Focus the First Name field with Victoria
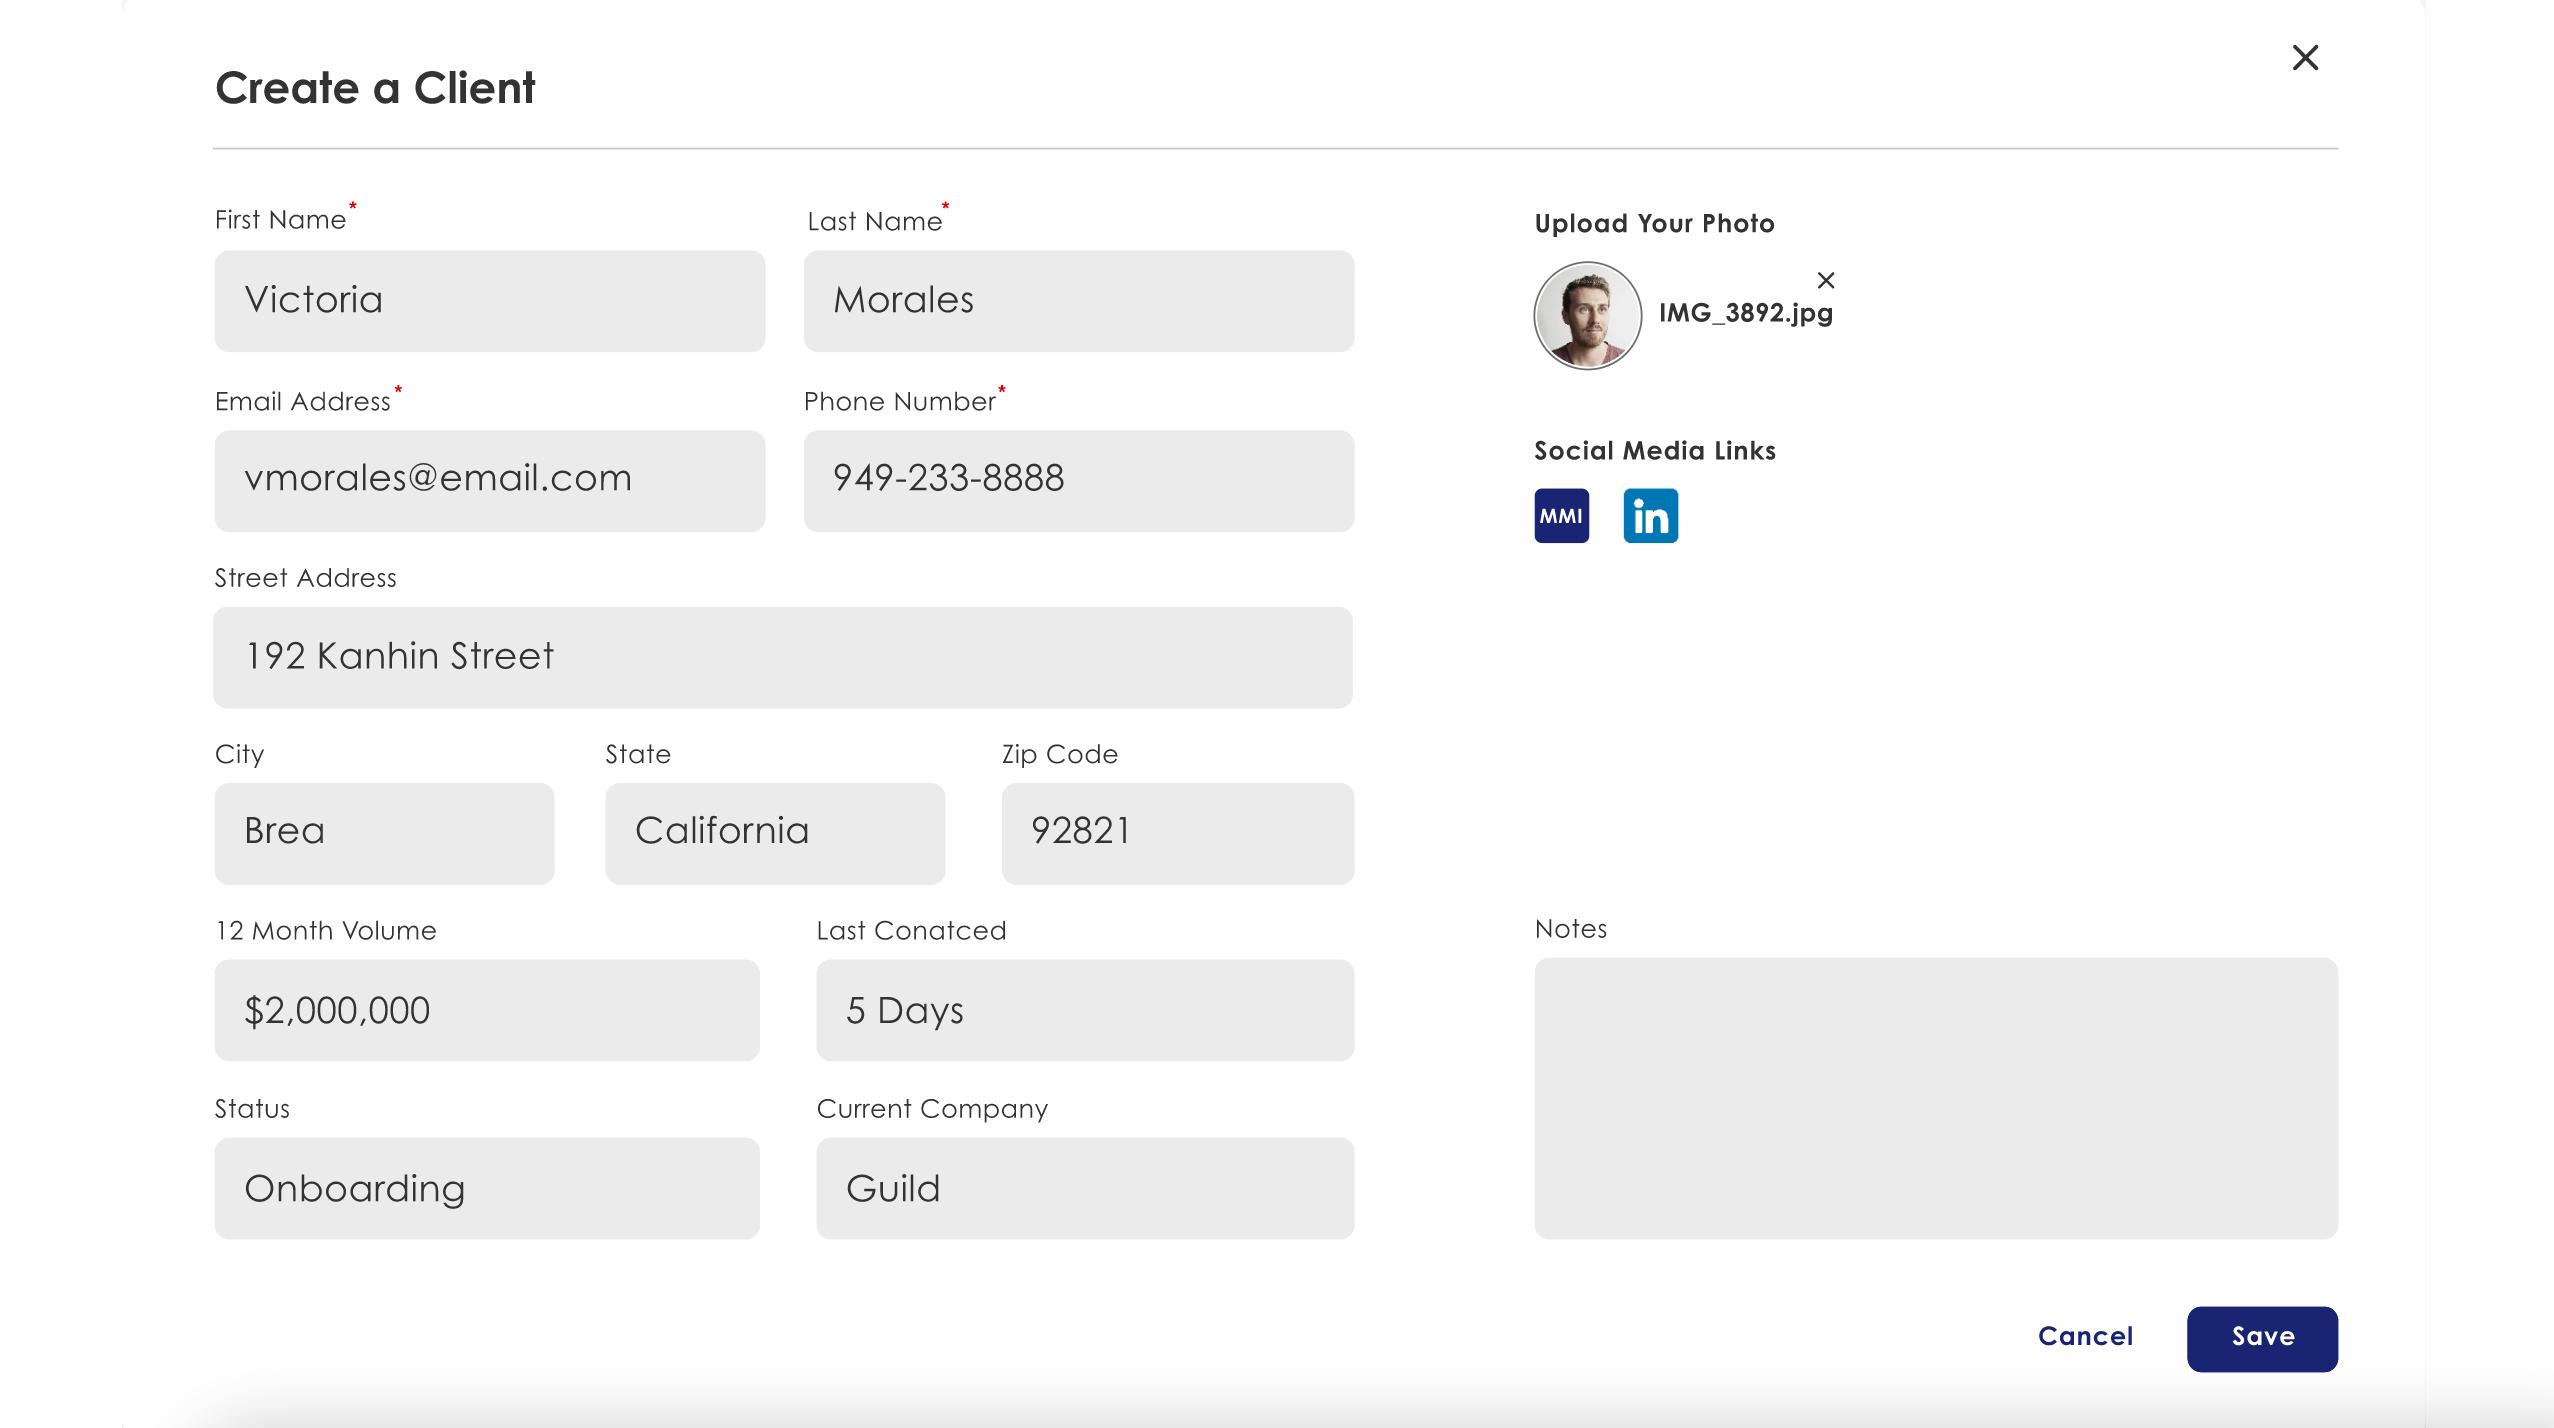Viewport: 2554px width, 1428px height. coord(490,301)
